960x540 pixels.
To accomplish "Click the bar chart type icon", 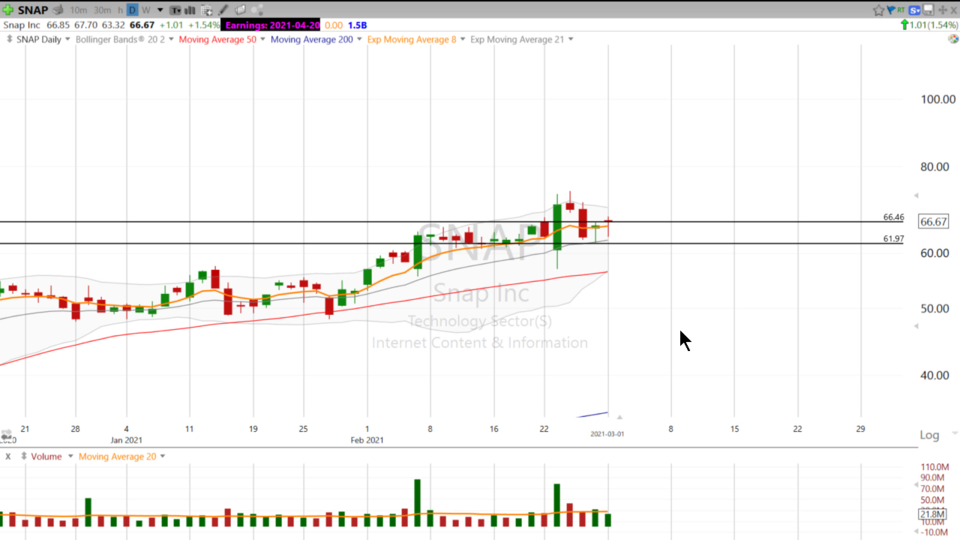I will [x=190, y=10].
